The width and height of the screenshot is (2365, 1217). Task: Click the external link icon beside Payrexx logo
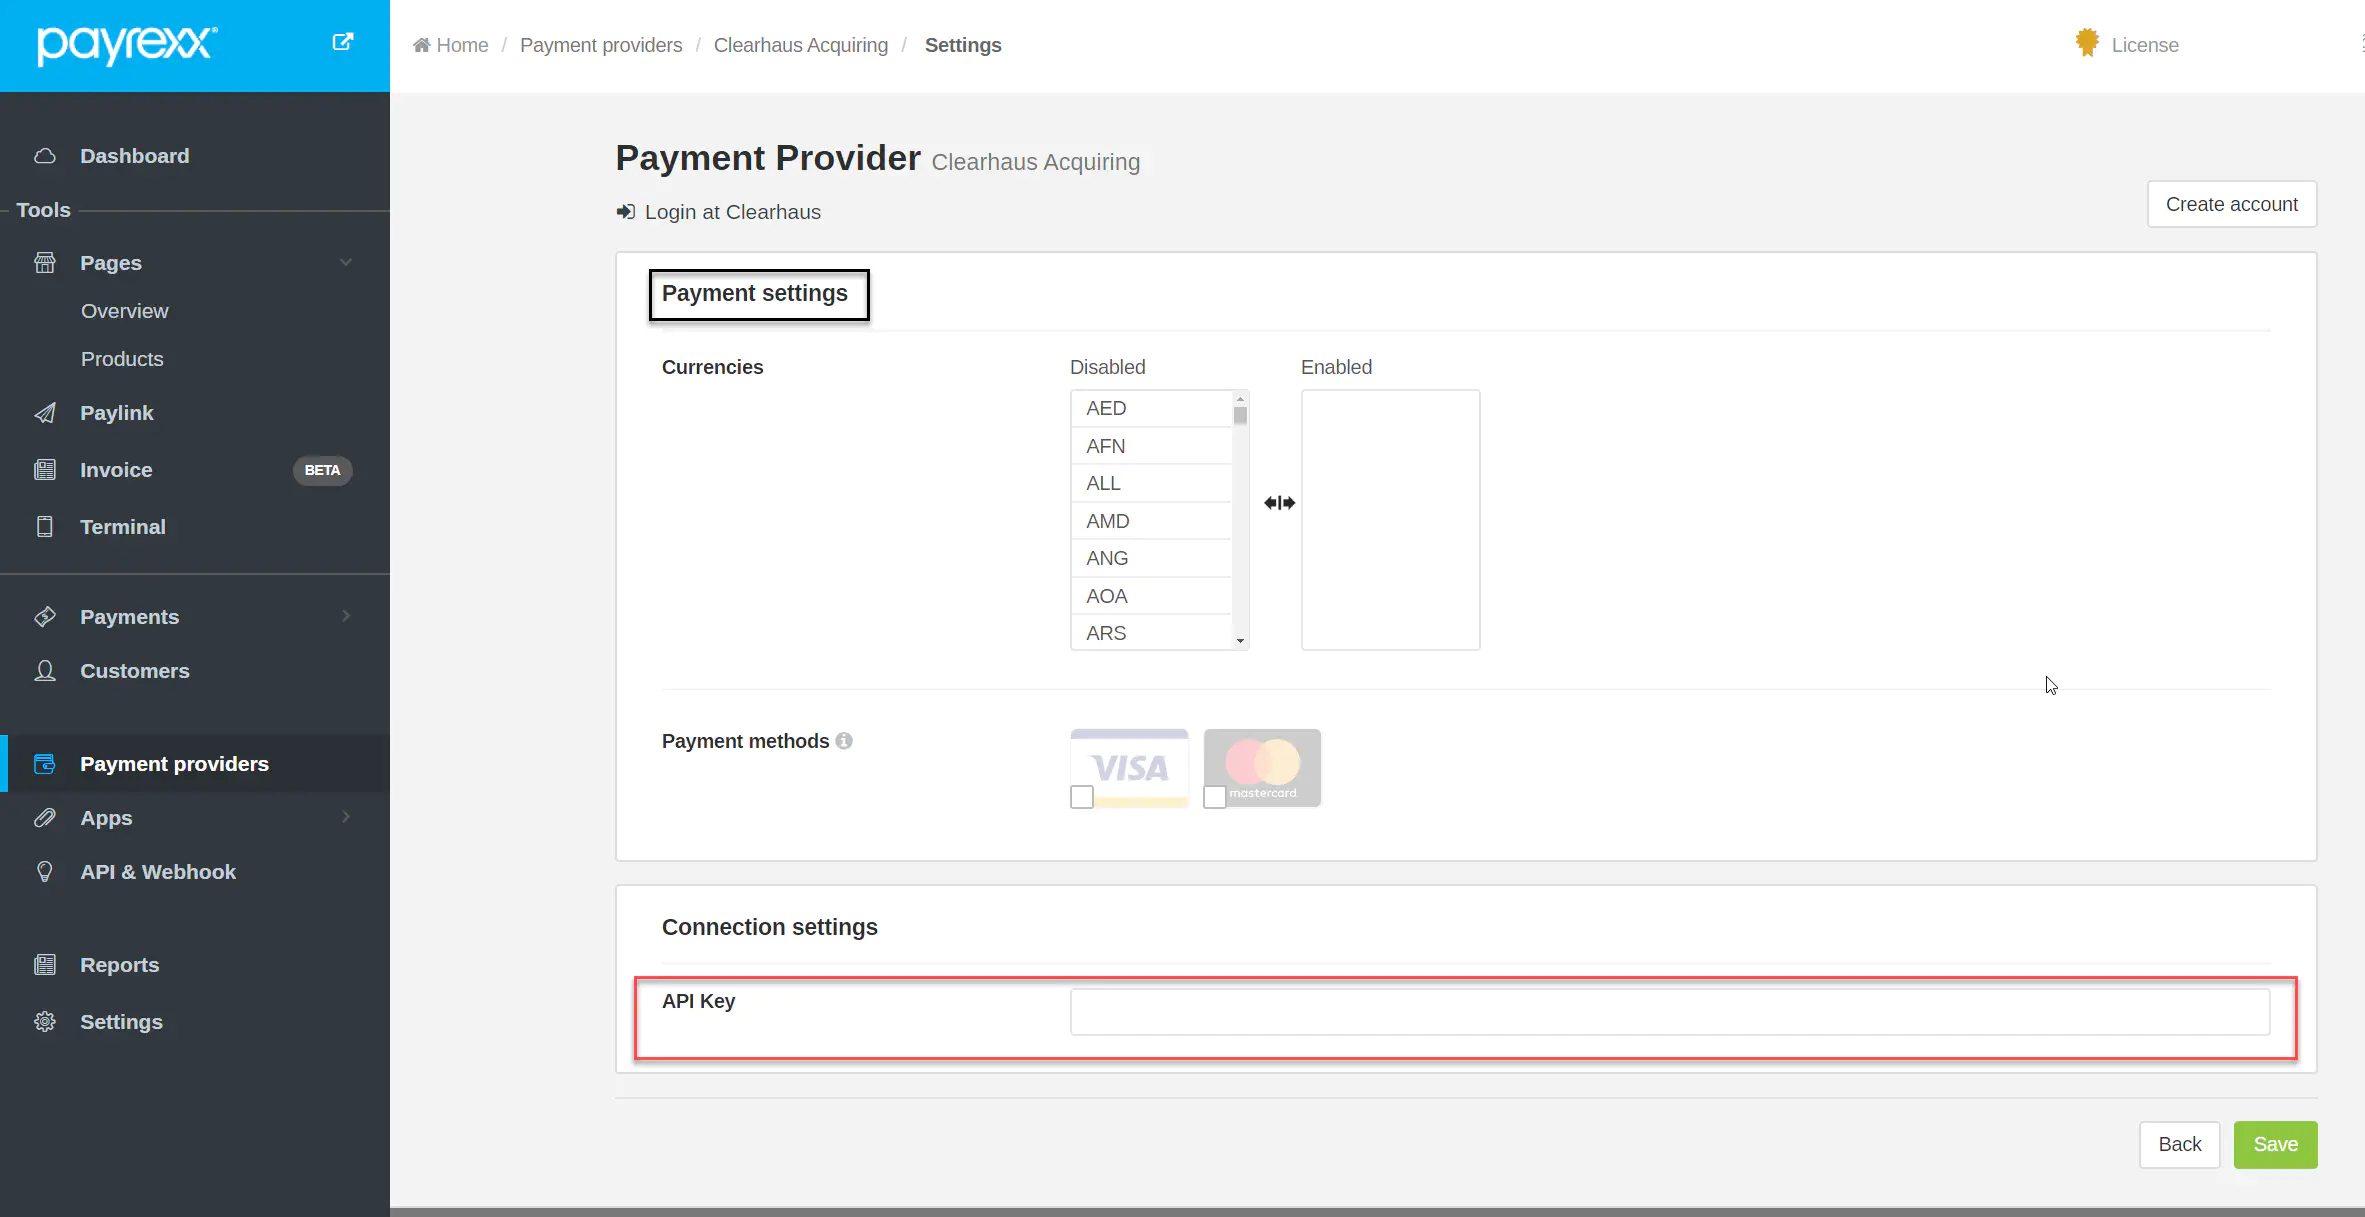342,42
